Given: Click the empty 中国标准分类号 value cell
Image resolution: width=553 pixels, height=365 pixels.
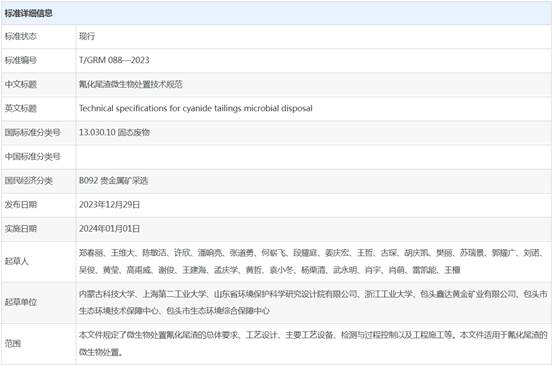Looking at the screenshot, I should [x=314, y=157].
